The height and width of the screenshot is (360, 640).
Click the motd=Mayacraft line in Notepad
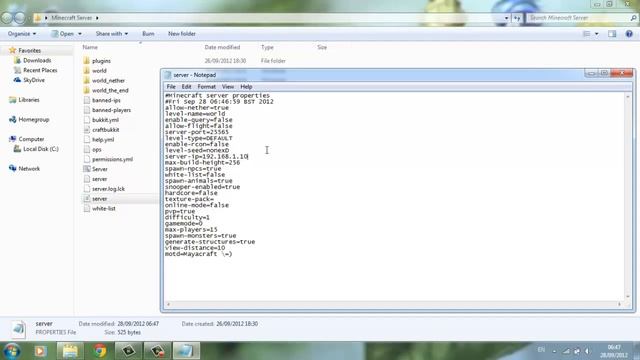(x=198, y=254)
